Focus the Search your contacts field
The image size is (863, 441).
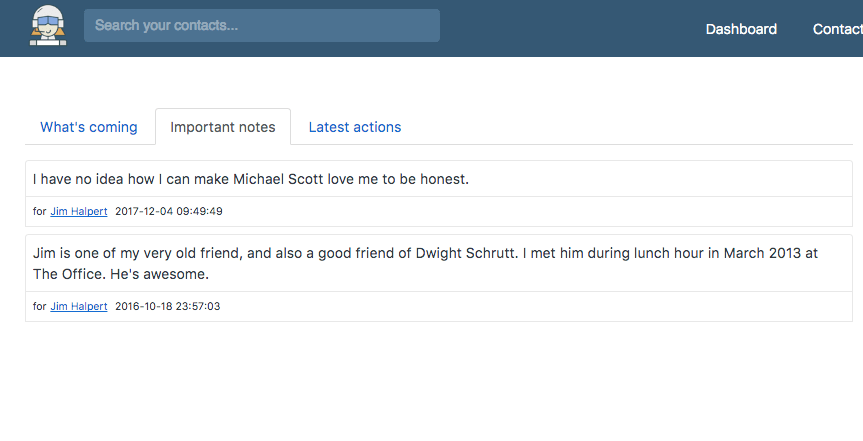pos(262,25)
